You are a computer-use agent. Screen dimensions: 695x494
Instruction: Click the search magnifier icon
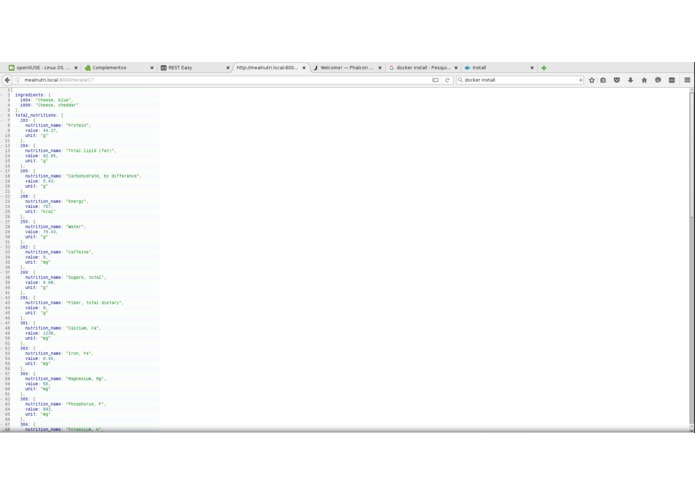[x=460, y=80]
